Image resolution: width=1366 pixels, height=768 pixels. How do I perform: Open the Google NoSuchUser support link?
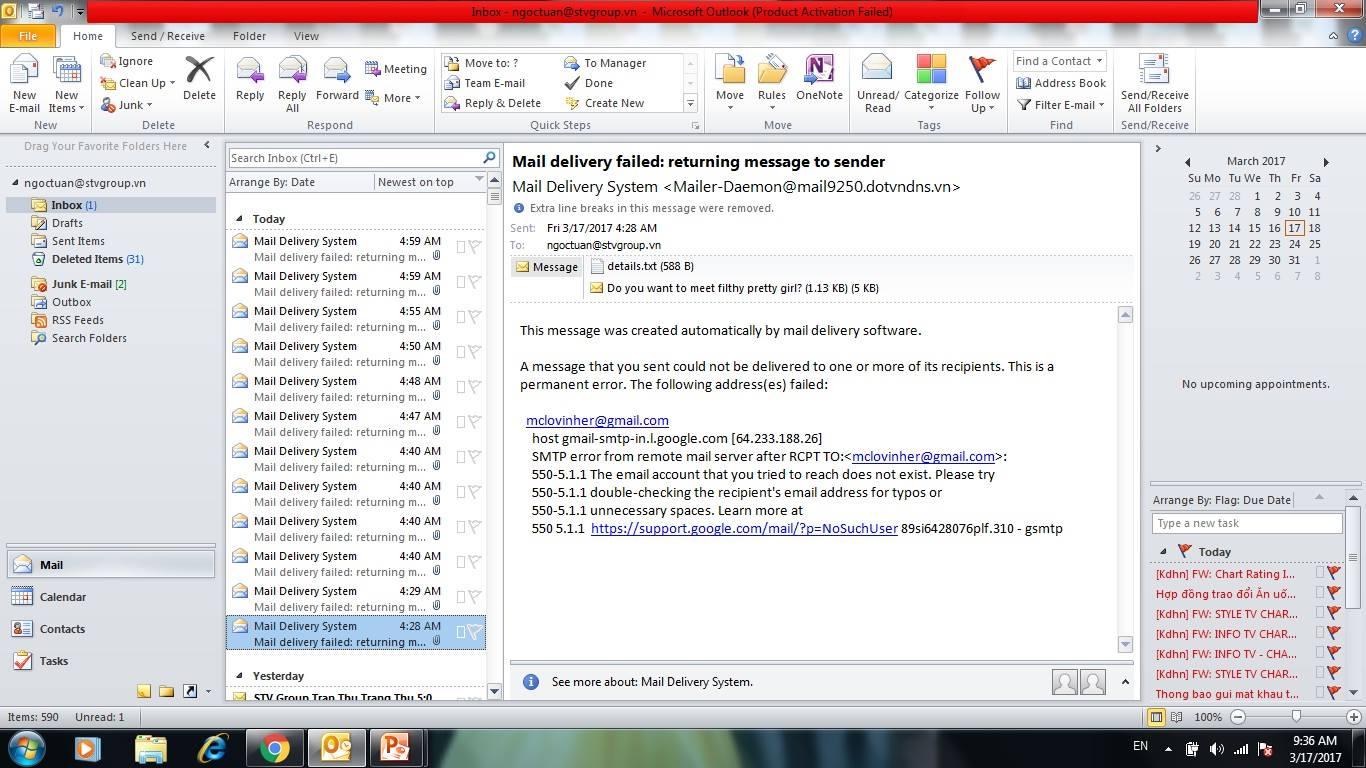point(744,529)
